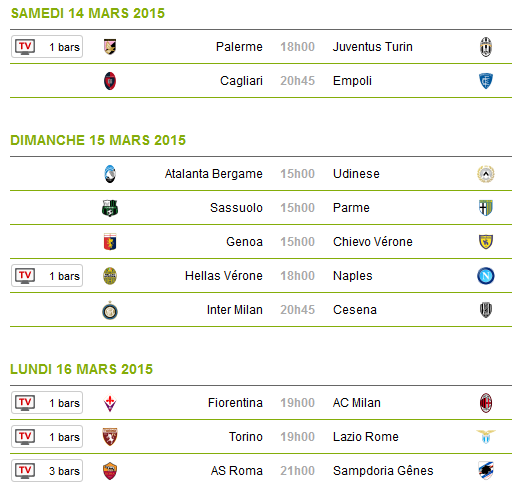Open the Fiorentina team link
This screenshot has height=487, width=512.
235,403
